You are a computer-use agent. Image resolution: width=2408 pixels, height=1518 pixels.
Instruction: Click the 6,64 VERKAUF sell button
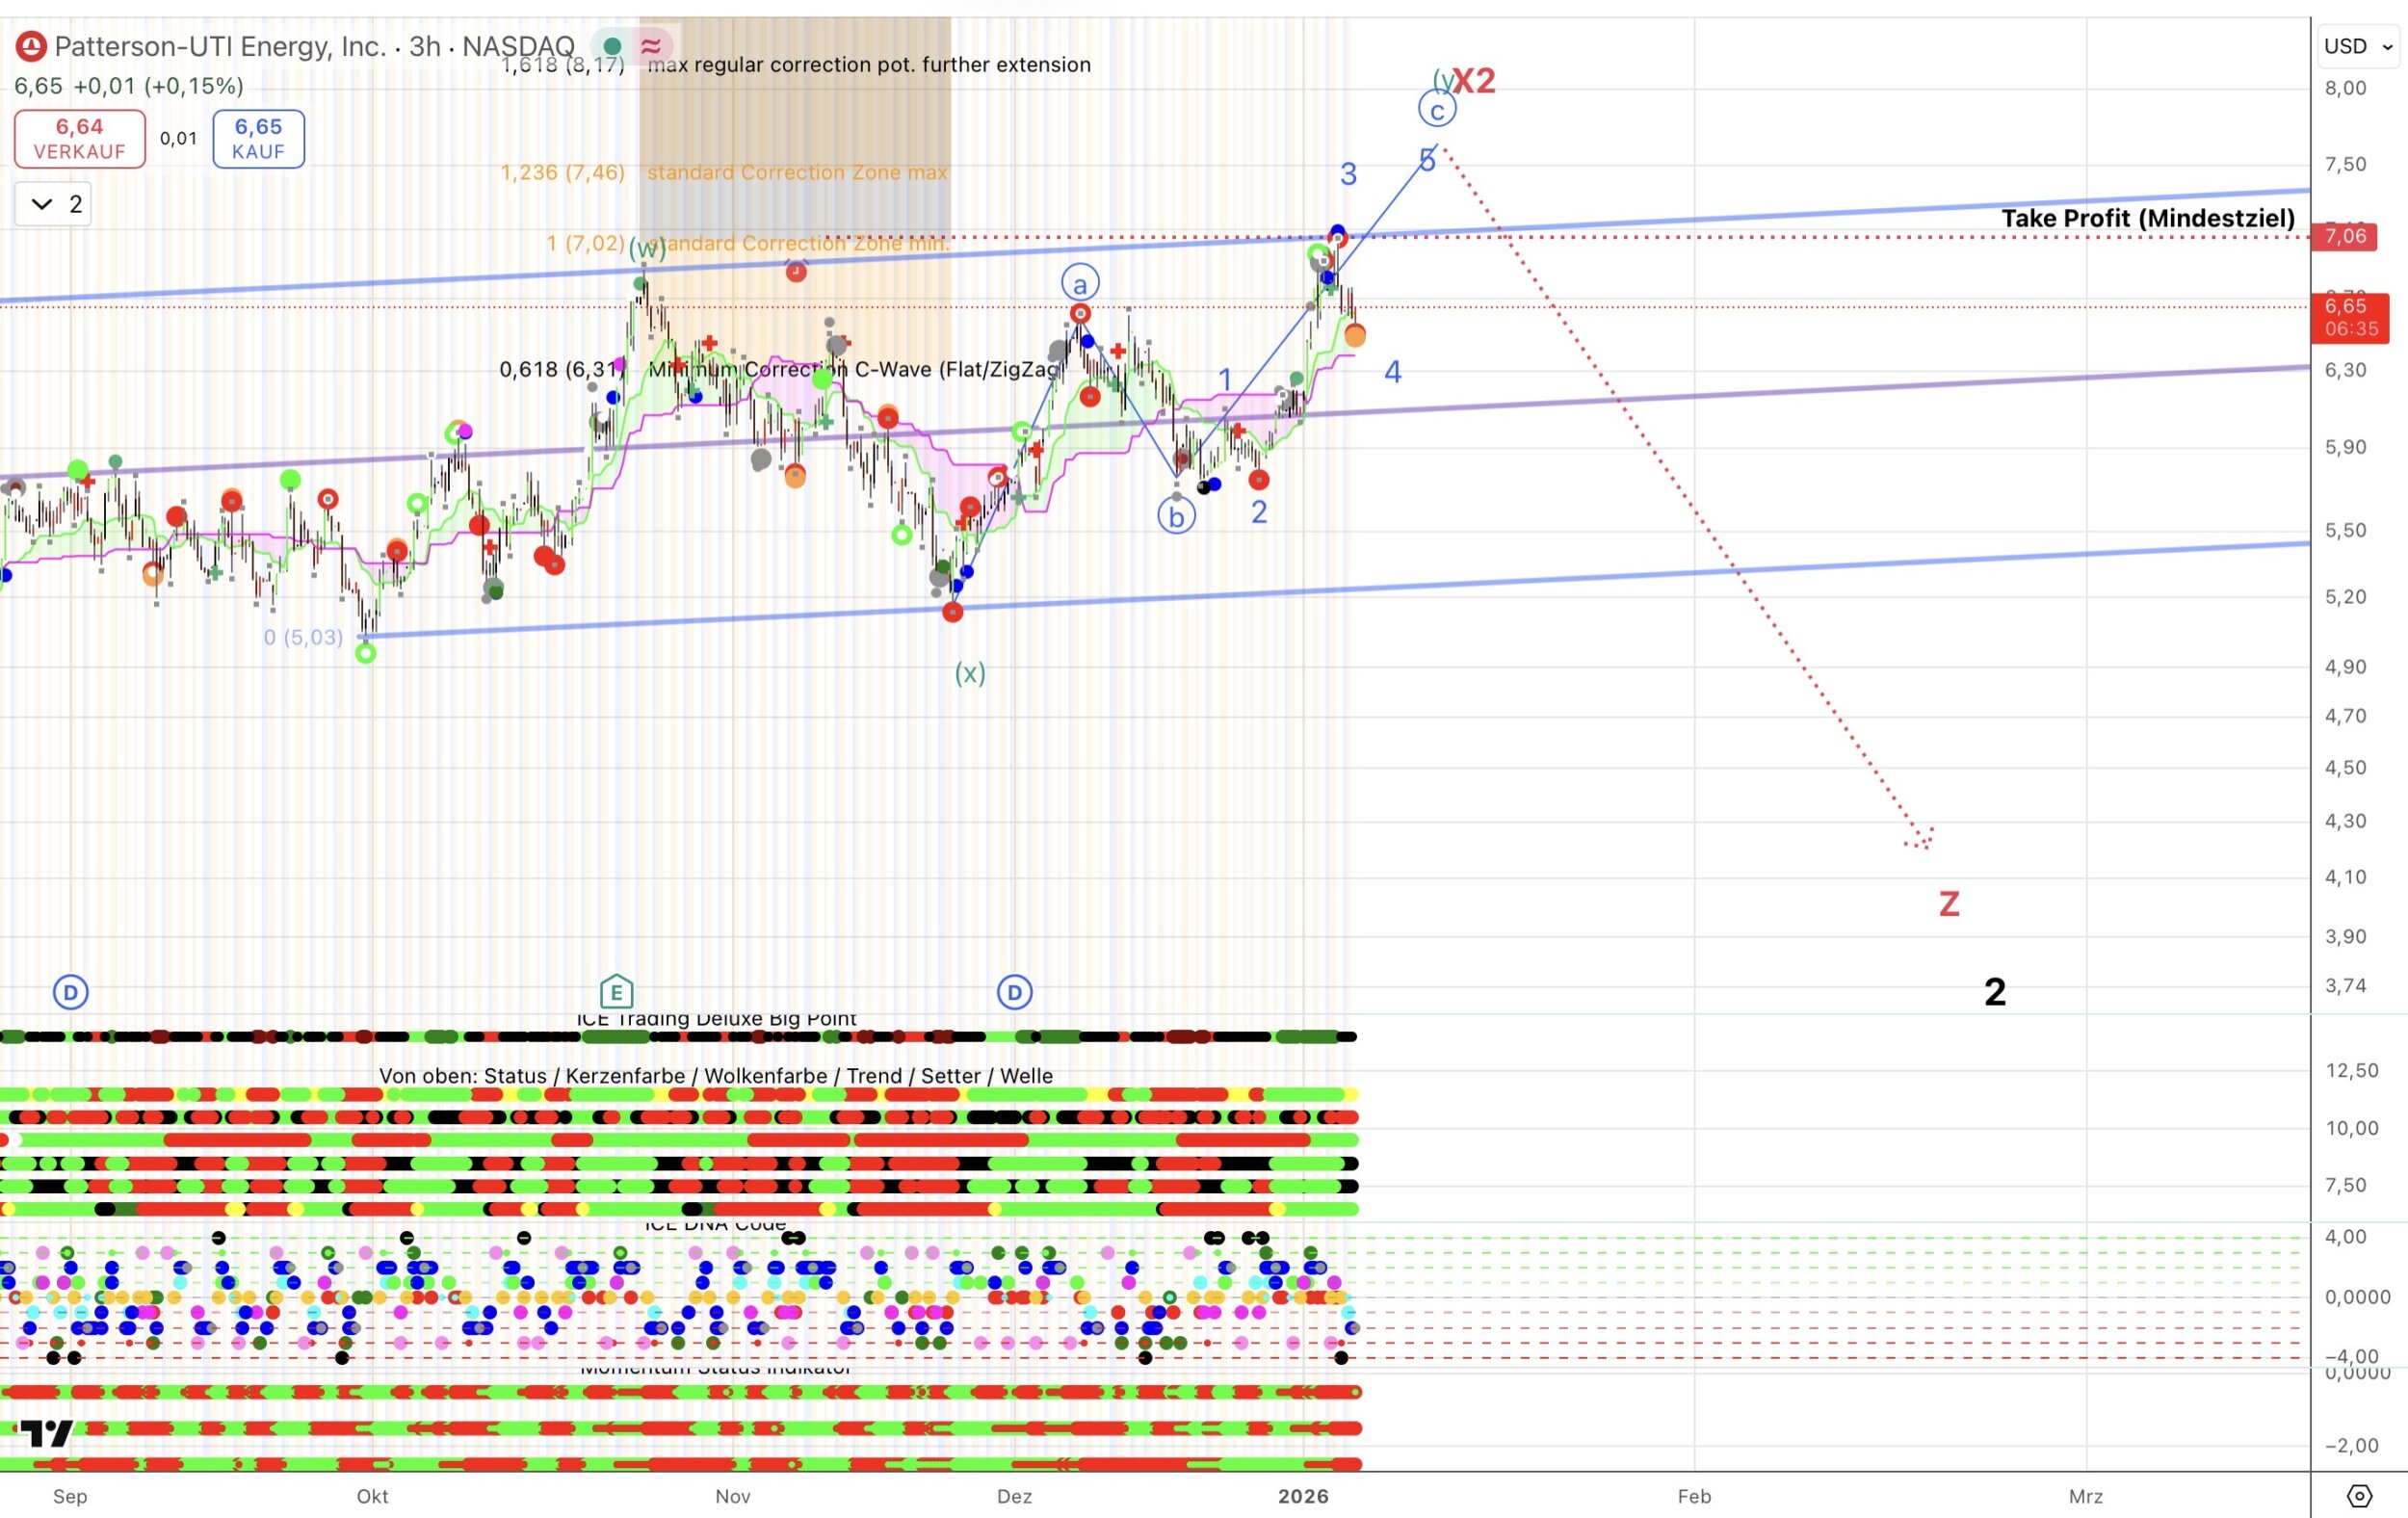[x=80, y=138]
